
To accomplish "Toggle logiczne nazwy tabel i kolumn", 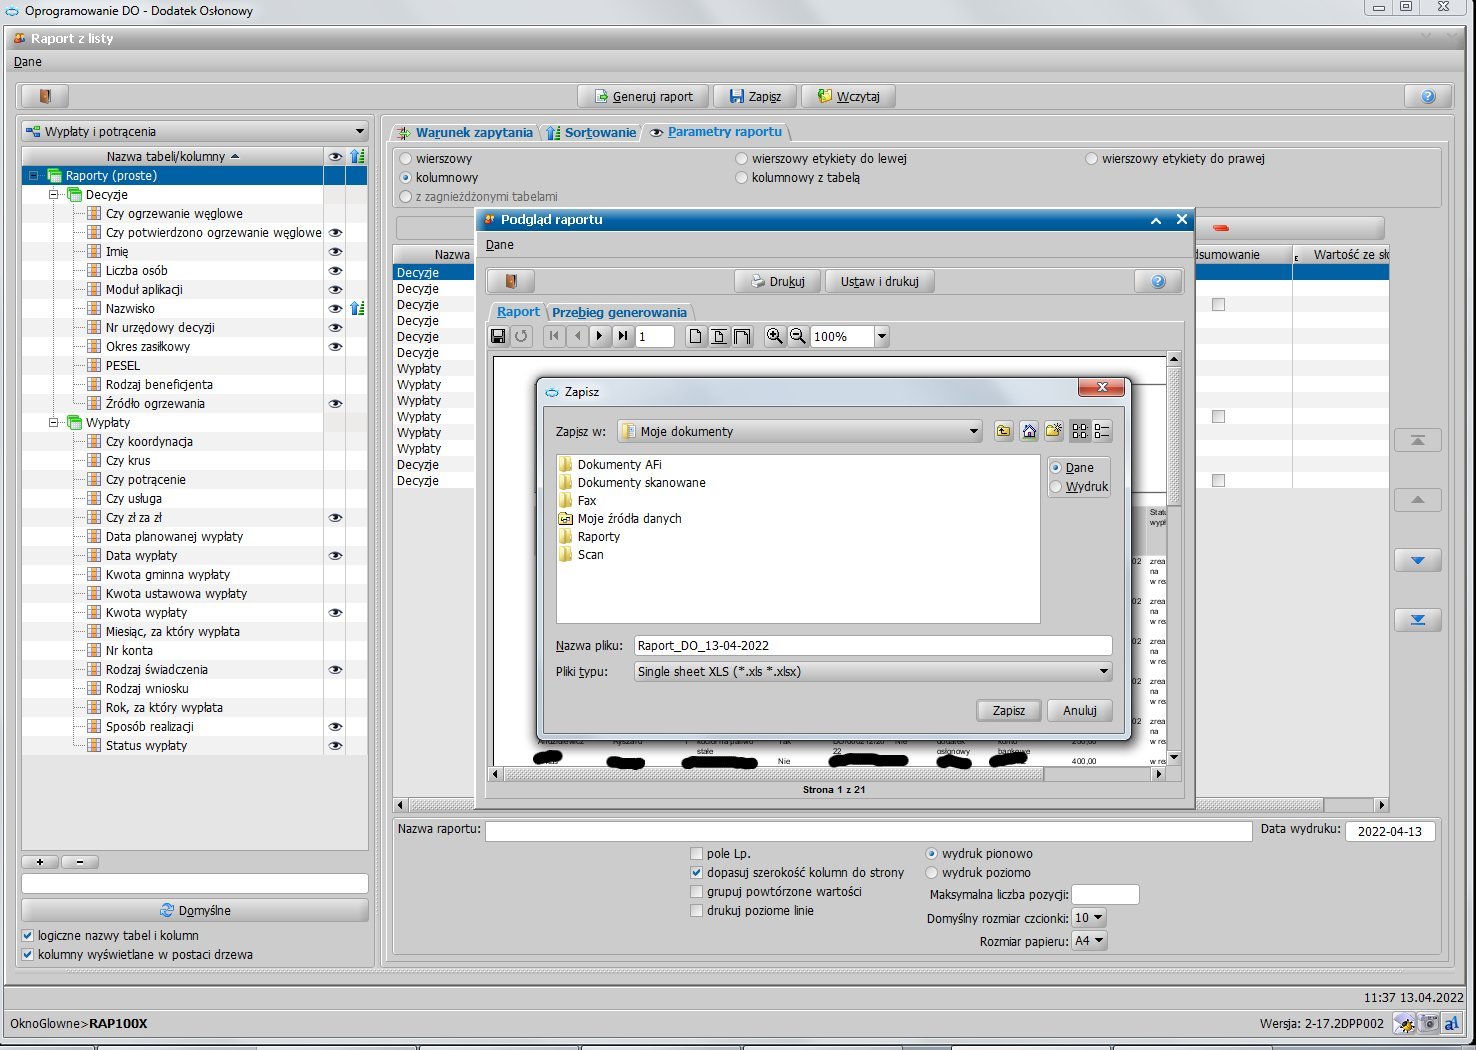I will pyautogui.click(x=28, y=935).
